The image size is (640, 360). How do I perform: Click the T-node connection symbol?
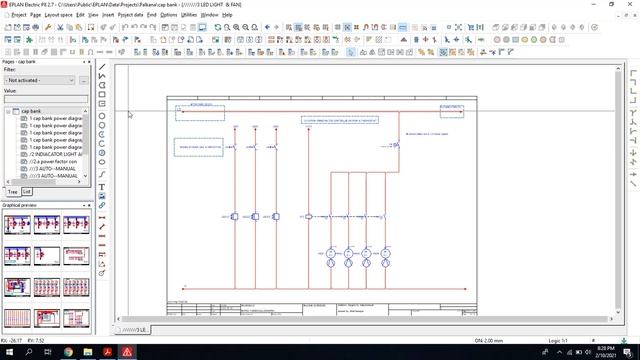(x=633, y=113)
